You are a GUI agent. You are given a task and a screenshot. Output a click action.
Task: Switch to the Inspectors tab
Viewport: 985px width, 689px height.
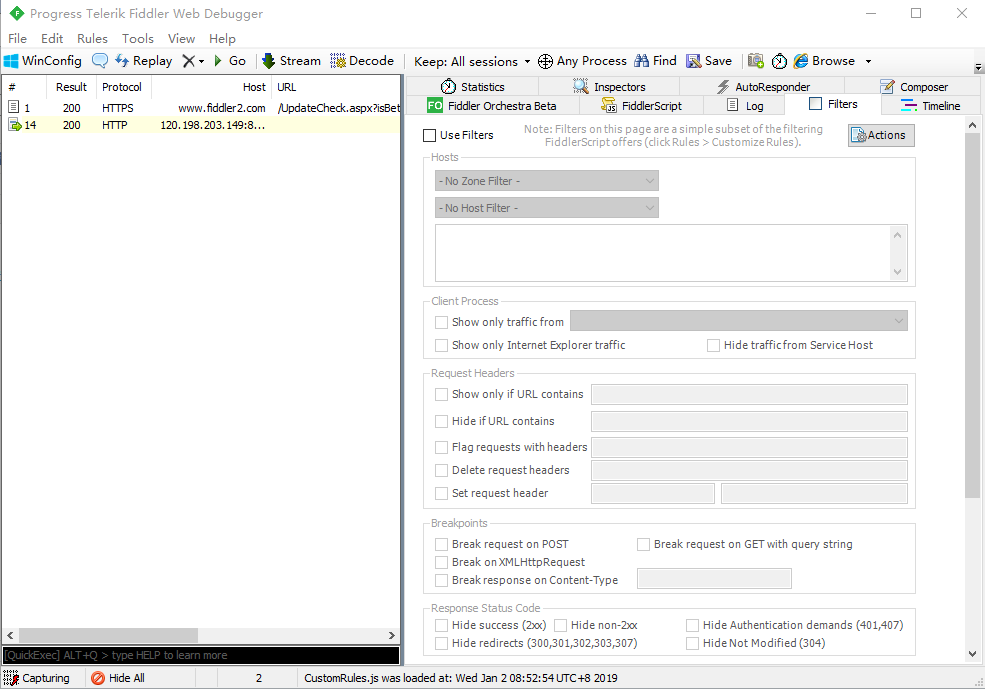click(x=609, y=87)
